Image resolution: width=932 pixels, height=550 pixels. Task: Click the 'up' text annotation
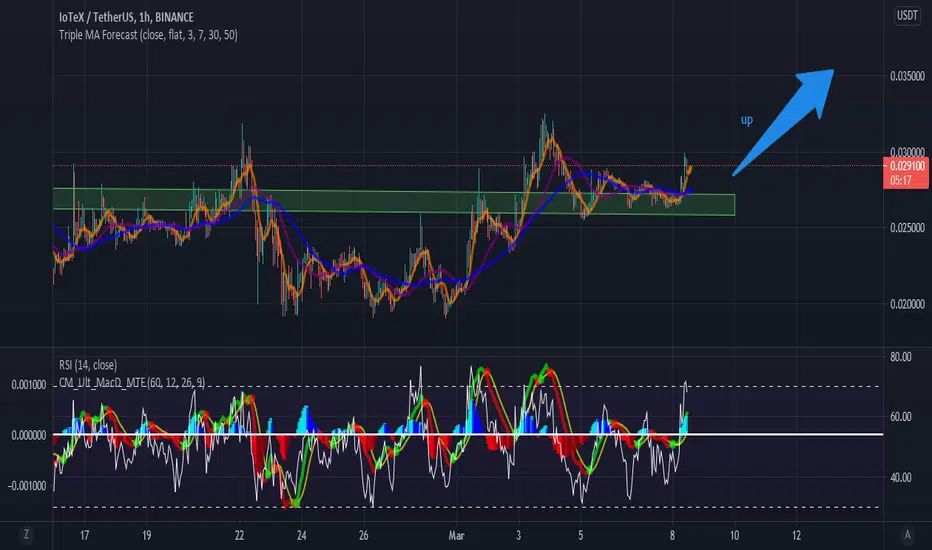(x=747, y=120)
